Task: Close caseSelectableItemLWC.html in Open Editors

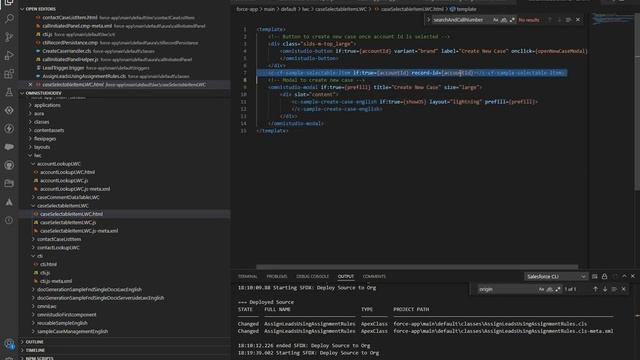Action: 30,84
